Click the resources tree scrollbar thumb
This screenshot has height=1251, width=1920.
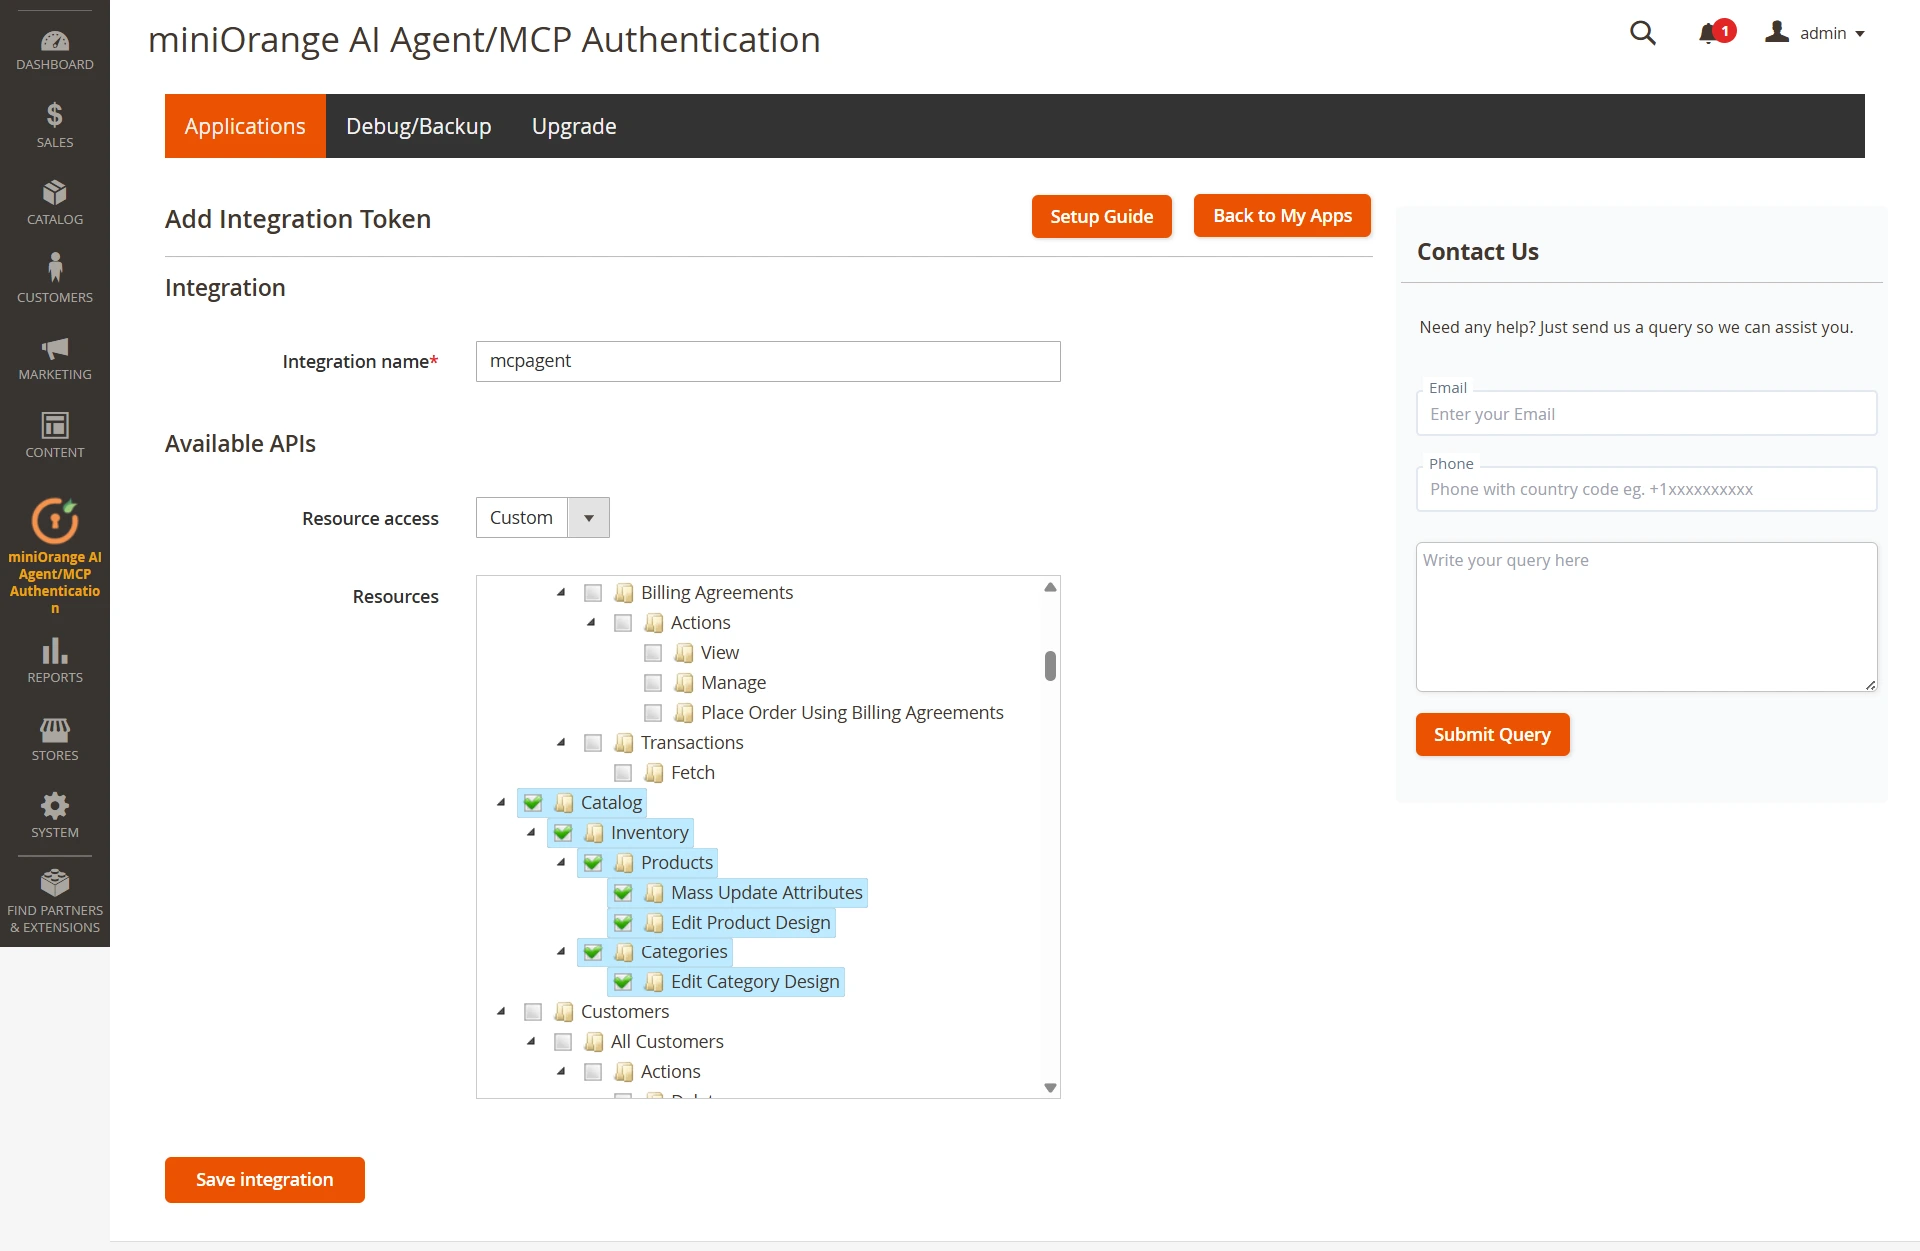(x=1050, y=666)
